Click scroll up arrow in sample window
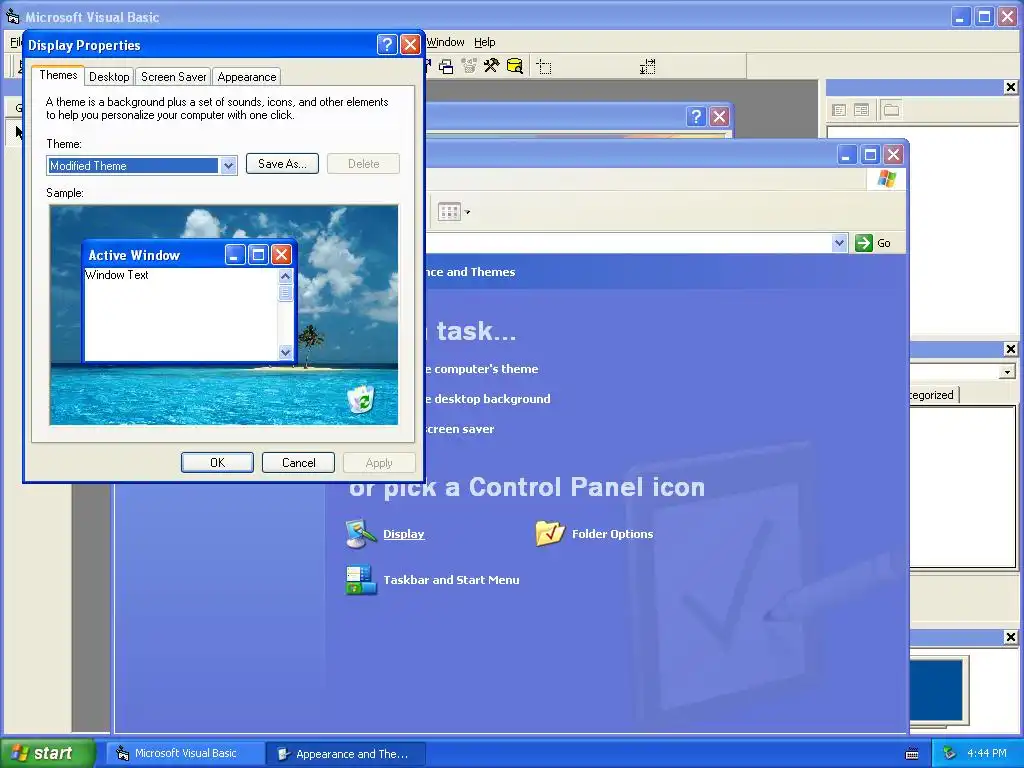The width and height of the screenshot is (1024, 768). 285,276
